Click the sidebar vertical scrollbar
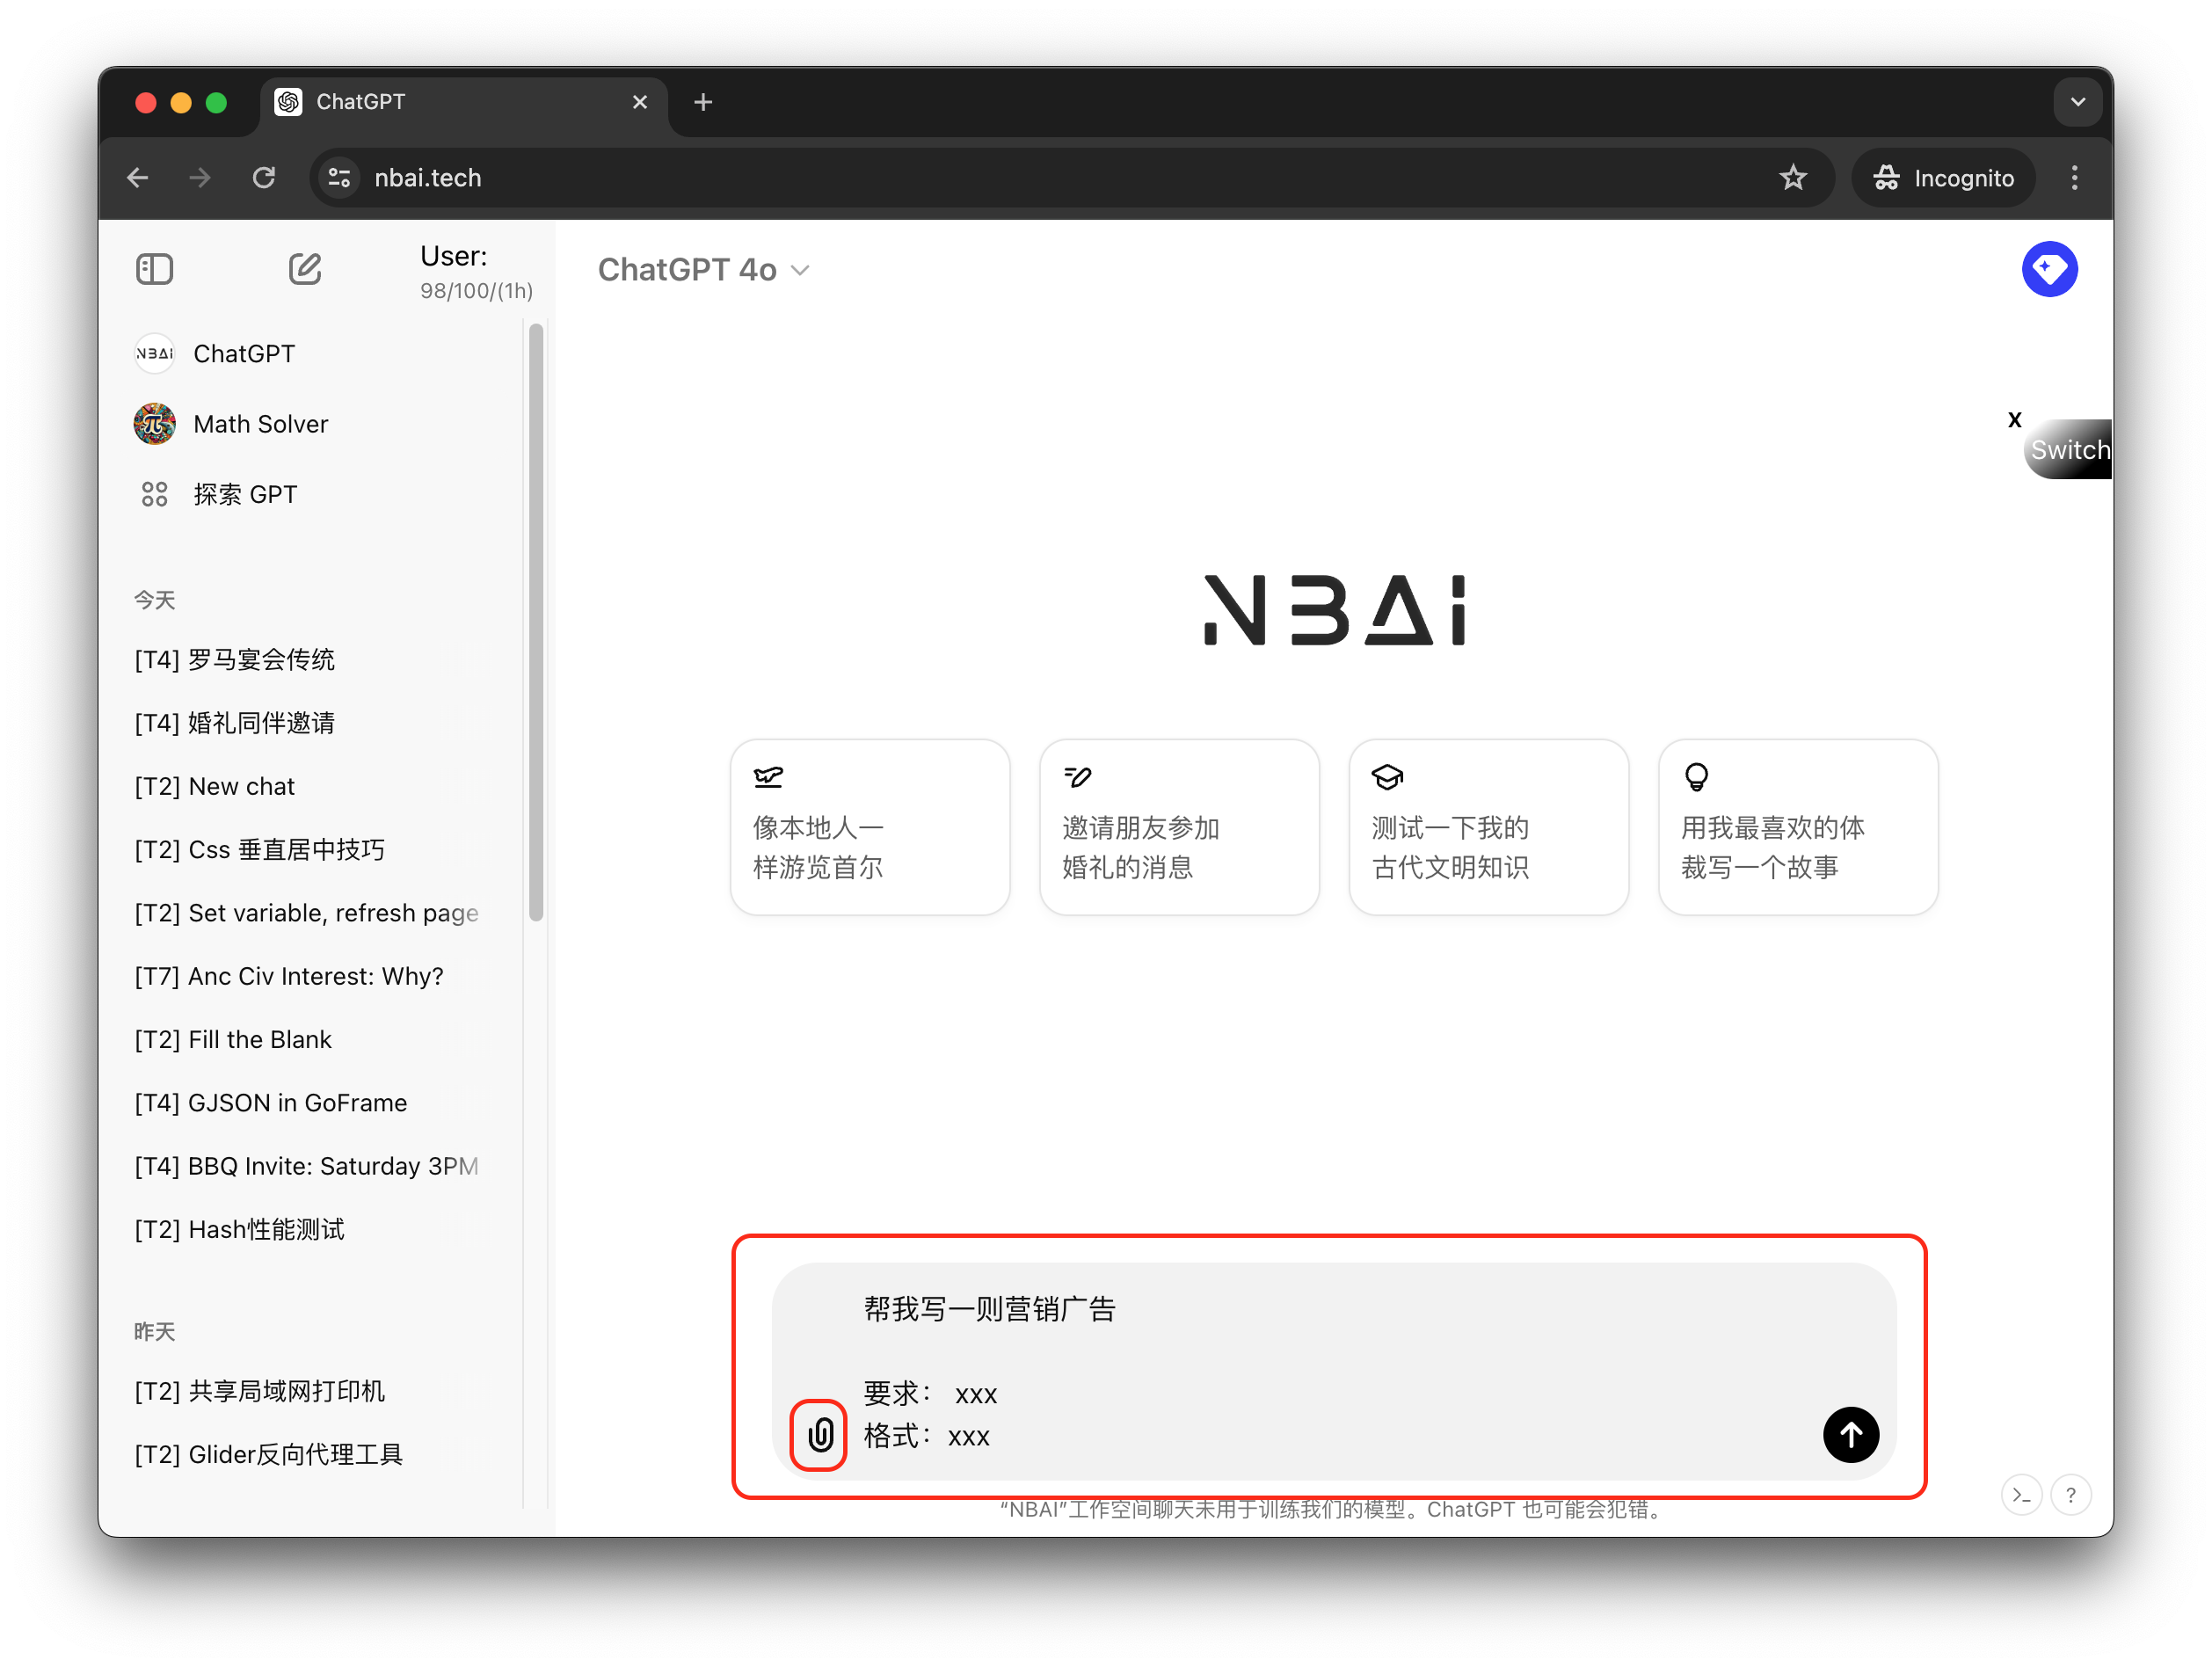 (x=536, y=621)
